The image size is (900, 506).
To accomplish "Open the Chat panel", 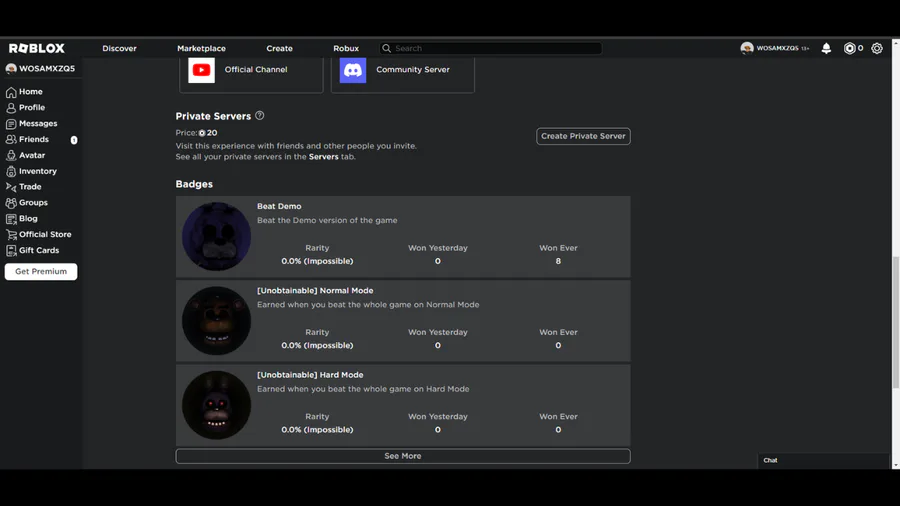I will pos(823,460).
